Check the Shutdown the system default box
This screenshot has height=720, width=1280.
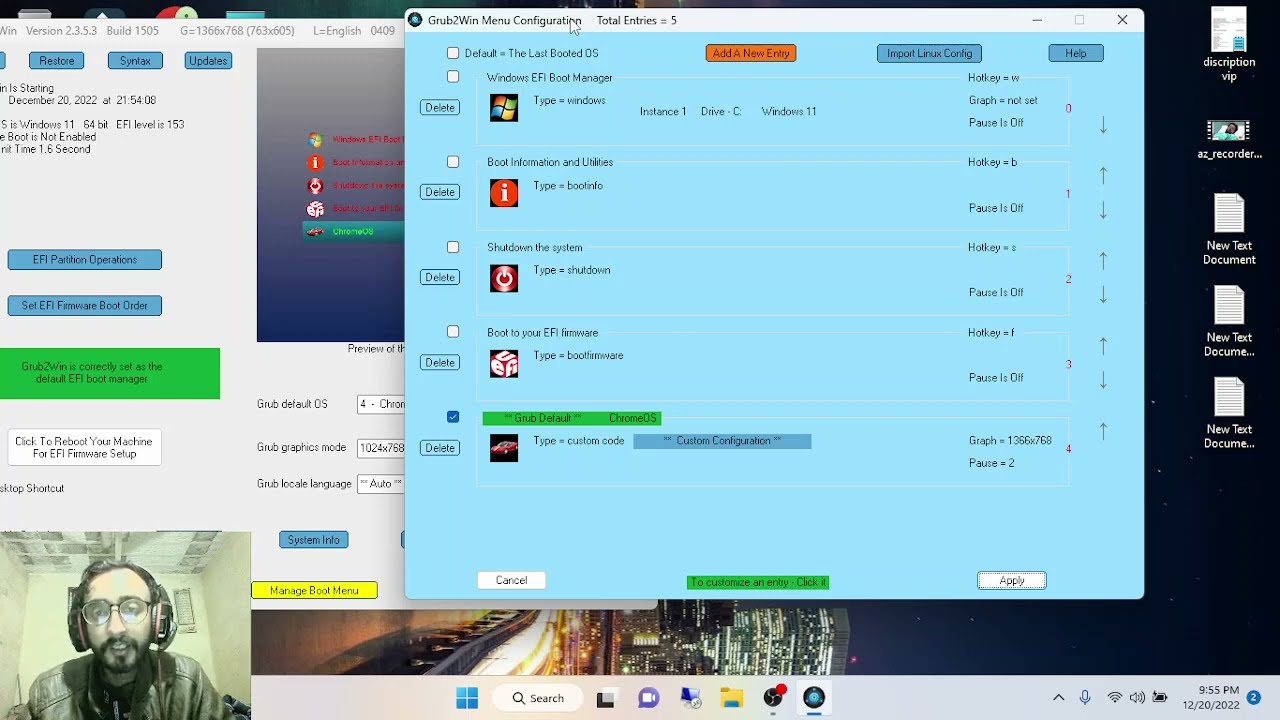[x=453, y=247]
